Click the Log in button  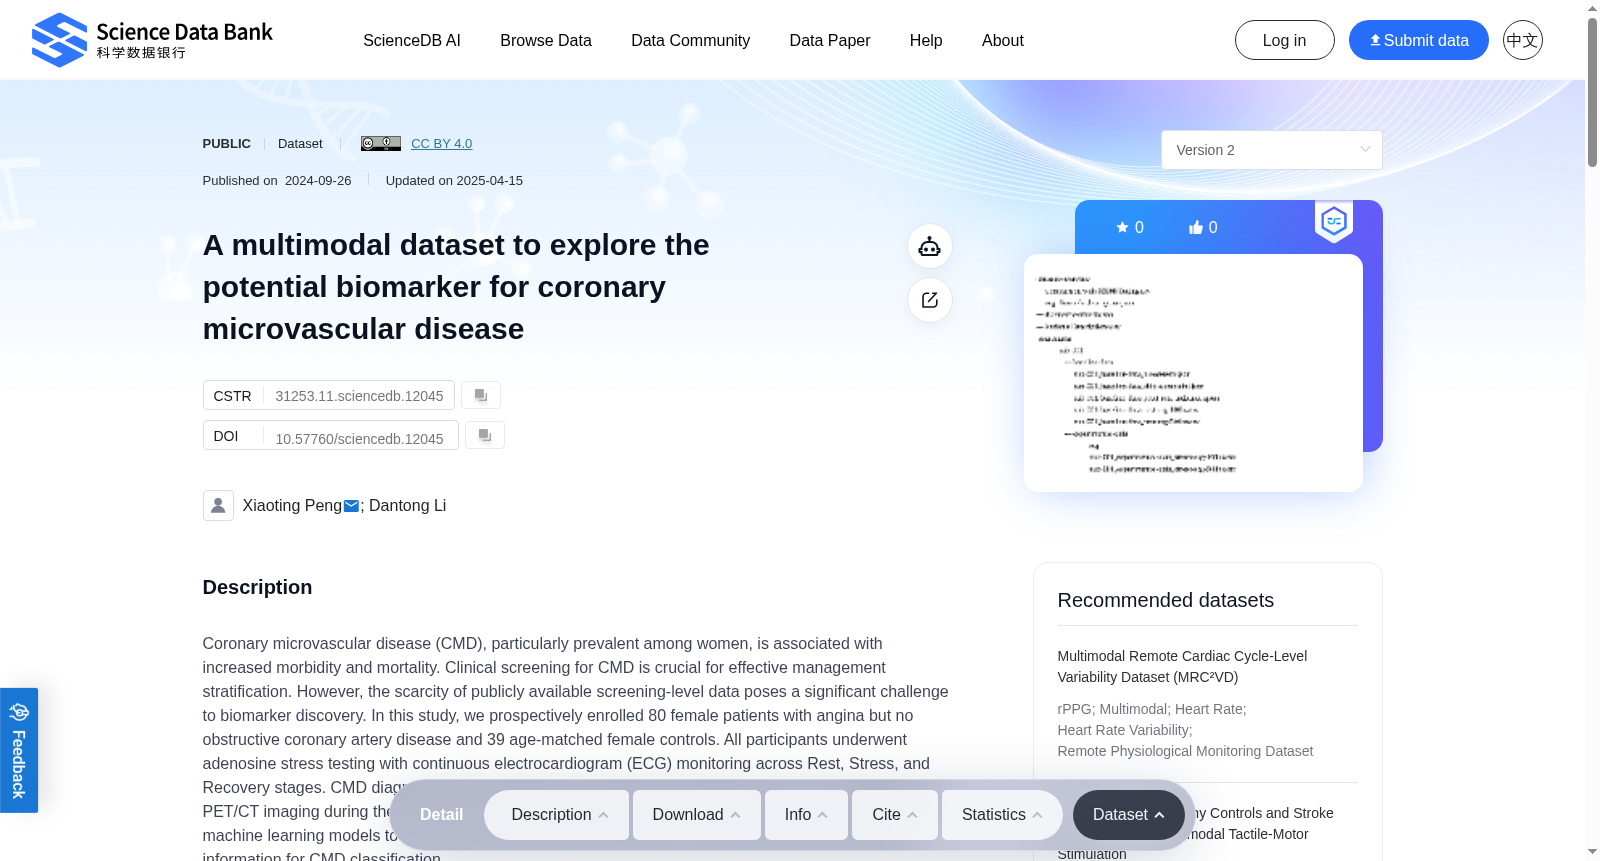pos(1285,40)
